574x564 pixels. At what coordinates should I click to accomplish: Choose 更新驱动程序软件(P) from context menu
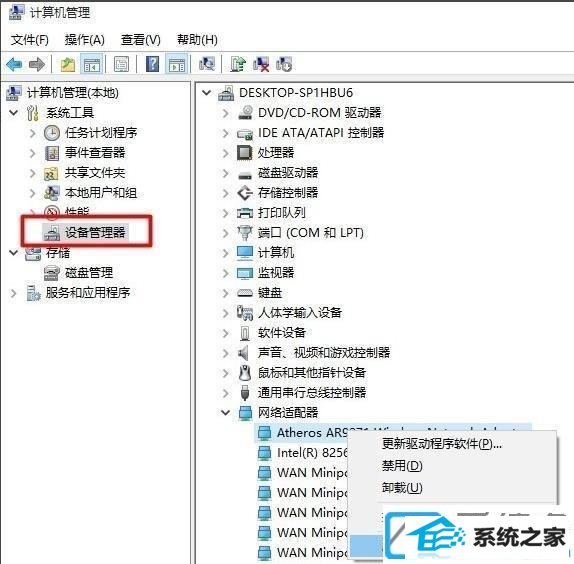coord(441,444)
